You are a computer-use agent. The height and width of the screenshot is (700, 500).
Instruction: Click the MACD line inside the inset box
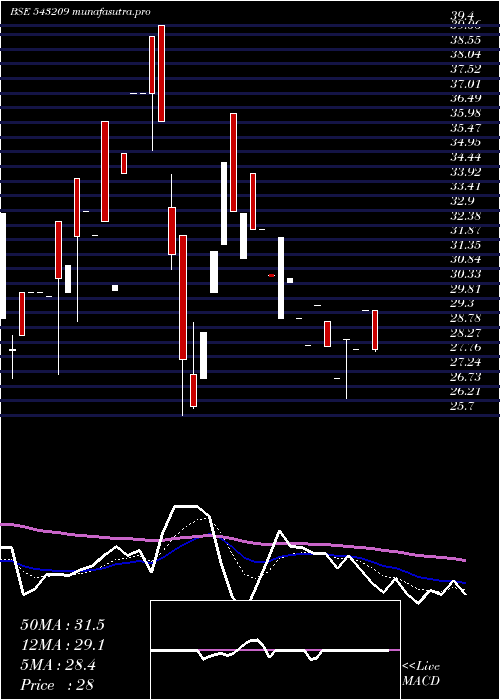click(x=270, y=651)
